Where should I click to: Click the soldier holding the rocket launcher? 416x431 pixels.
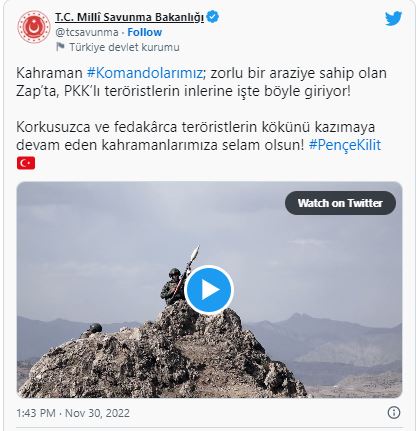(173, 286)
